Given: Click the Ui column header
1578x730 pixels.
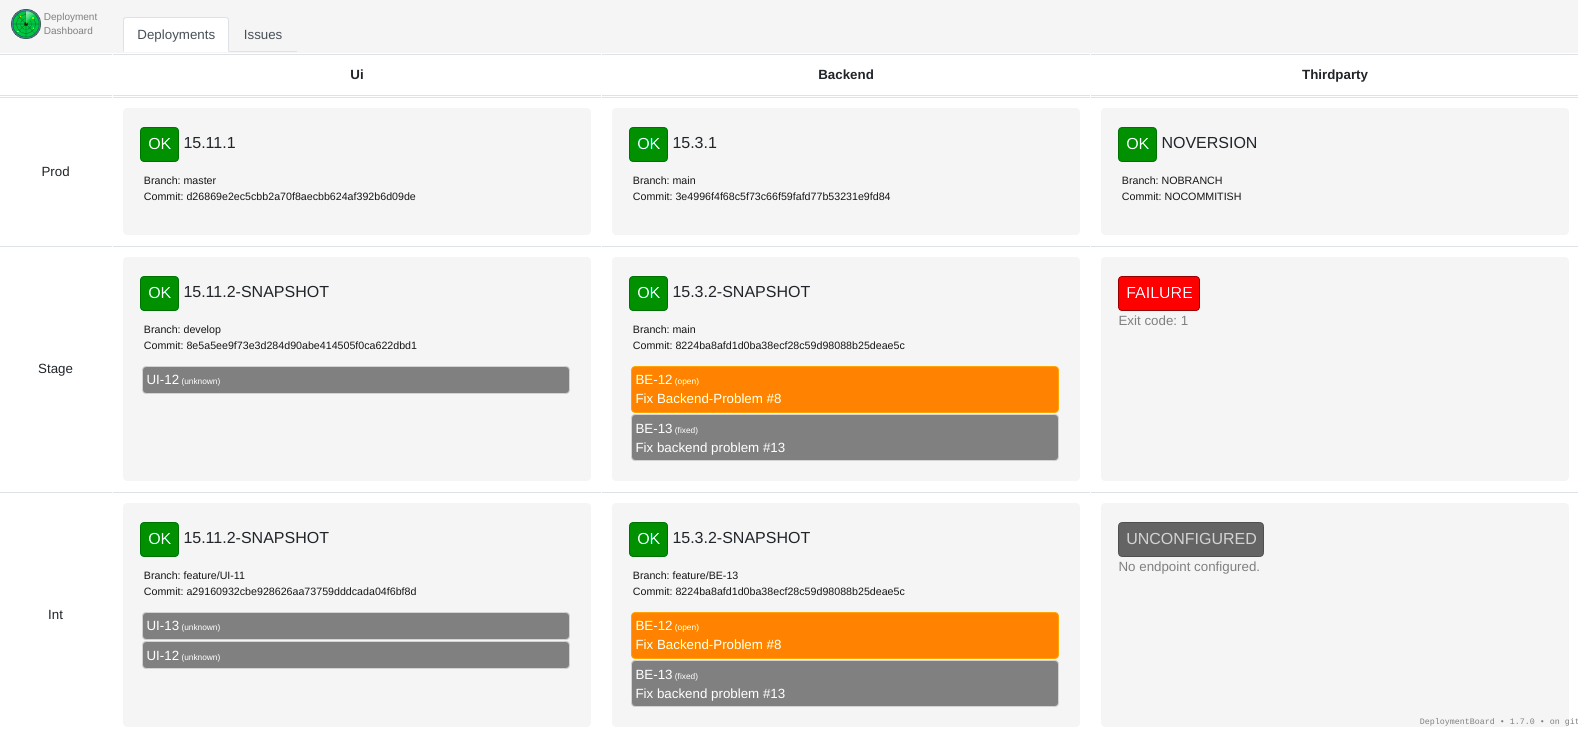Looking at the screenshot, I should click(357, 75).
